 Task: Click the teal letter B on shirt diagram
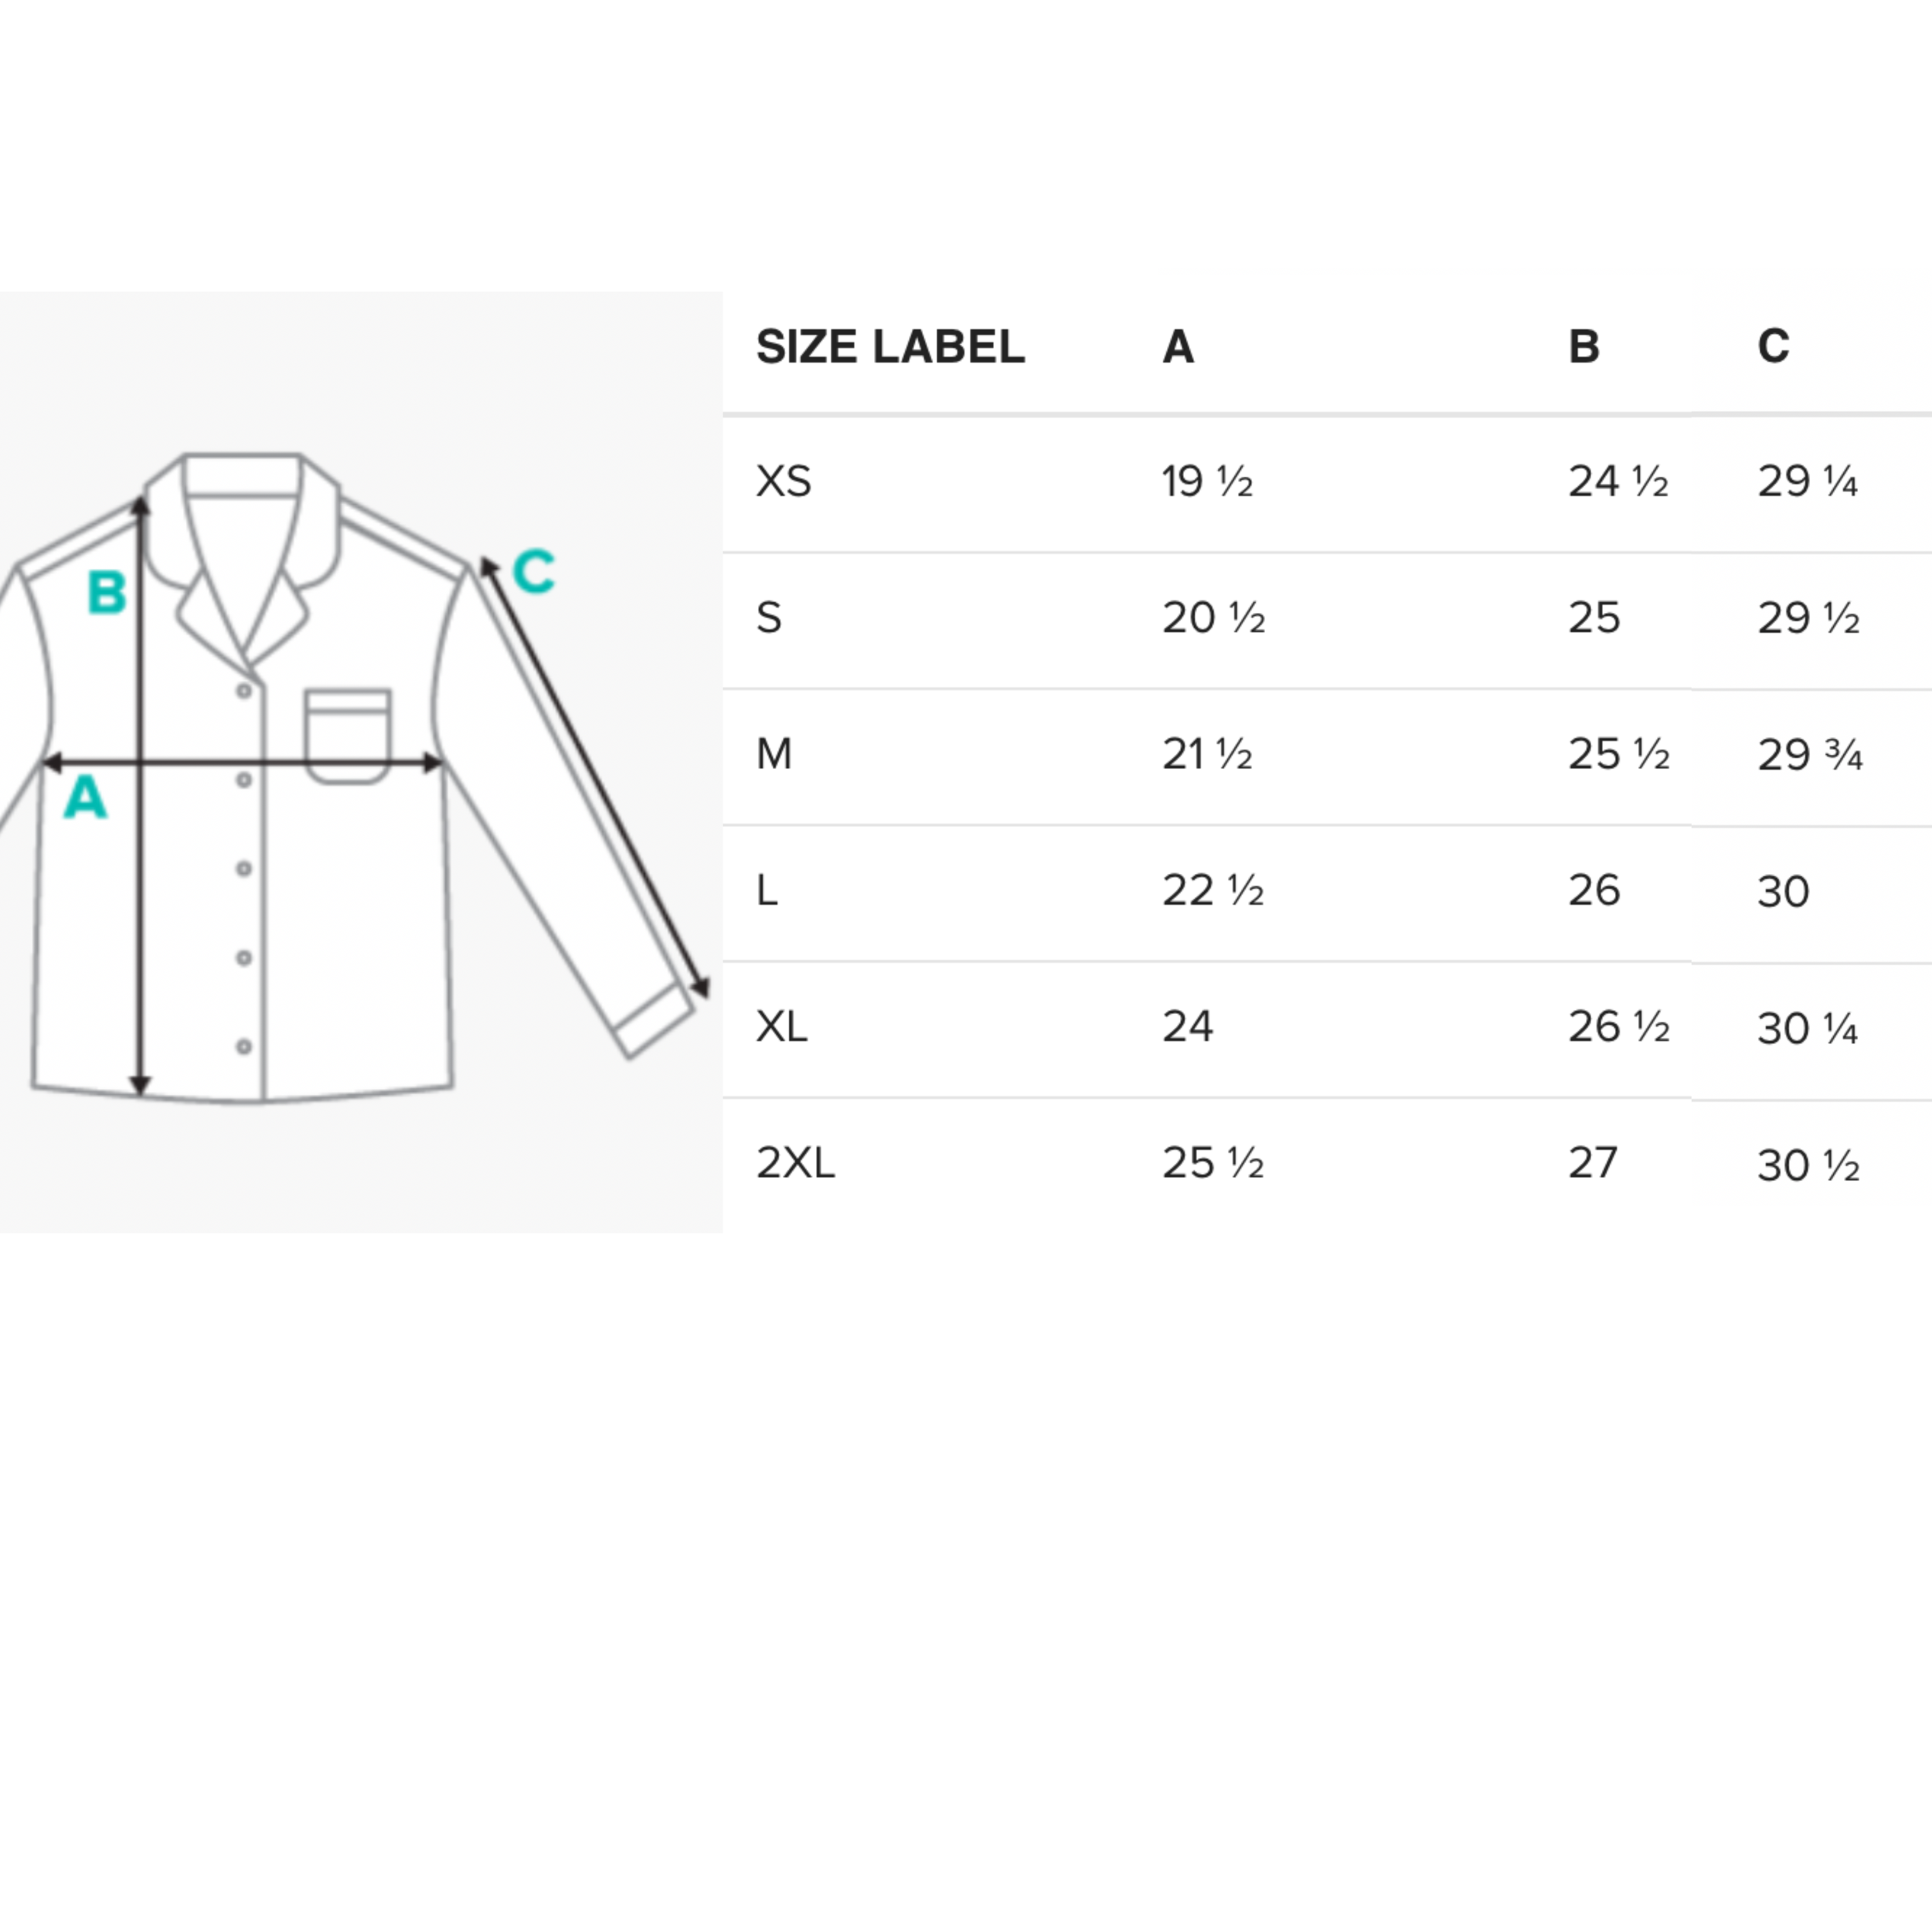(107, 592)
